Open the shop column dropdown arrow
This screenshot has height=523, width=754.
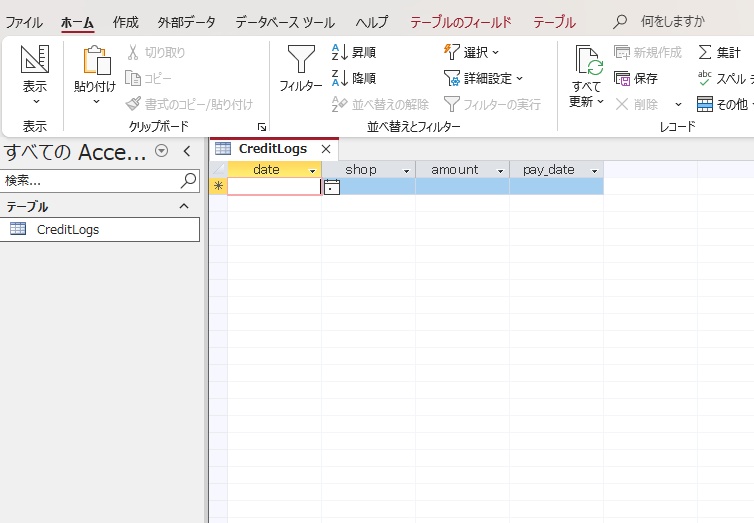click(x=406, y=171)
